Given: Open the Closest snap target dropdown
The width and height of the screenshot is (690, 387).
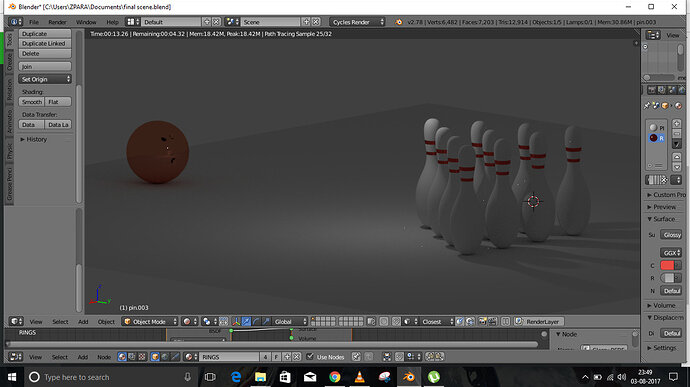Looking at the screenshot, I should pyautogui.click(x=437, y=321).
